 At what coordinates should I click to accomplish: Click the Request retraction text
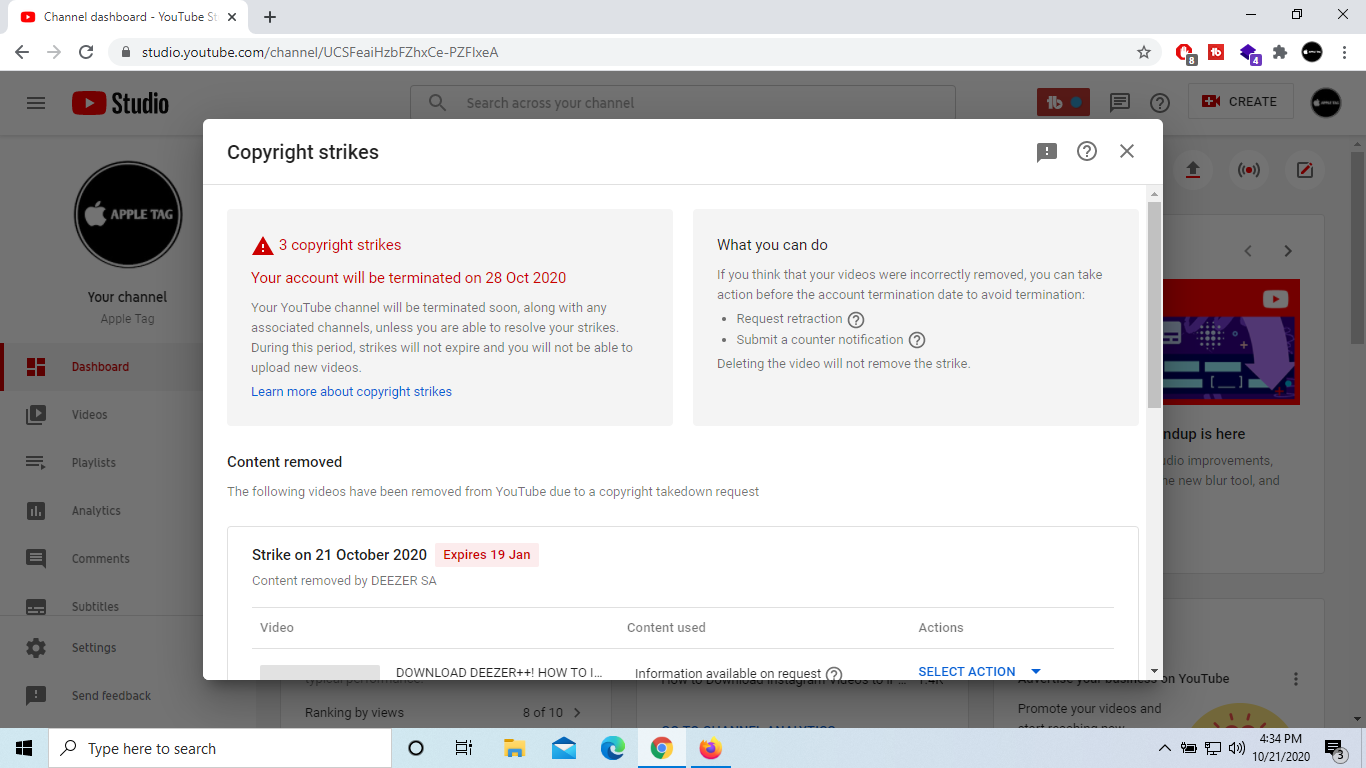coord(789,318)
